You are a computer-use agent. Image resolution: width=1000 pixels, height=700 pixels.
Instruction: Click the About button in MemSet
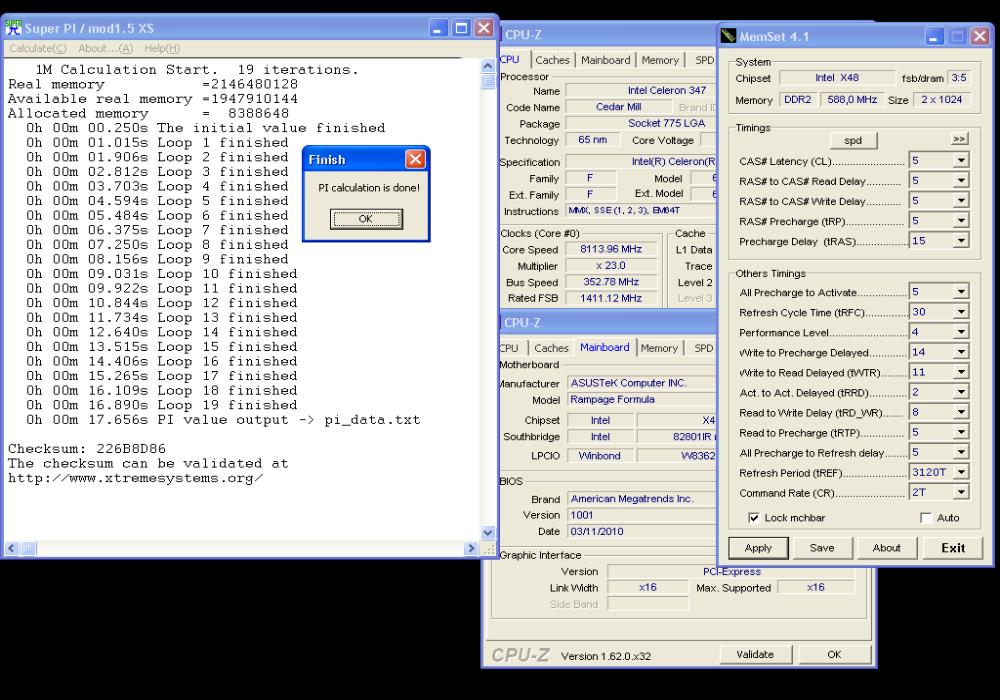[x=886, y=548]
